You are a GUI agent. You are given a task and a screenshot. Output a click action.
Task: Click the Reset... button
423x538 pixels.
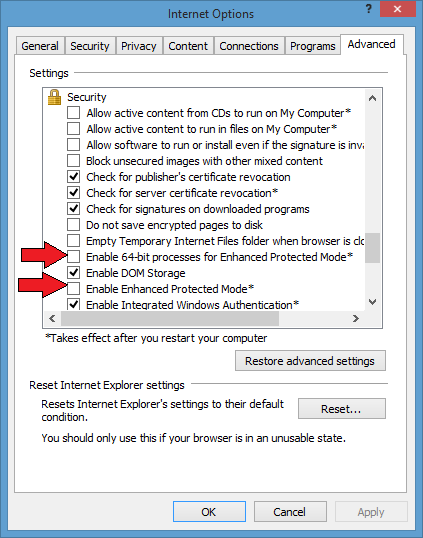tap(342, 409)
